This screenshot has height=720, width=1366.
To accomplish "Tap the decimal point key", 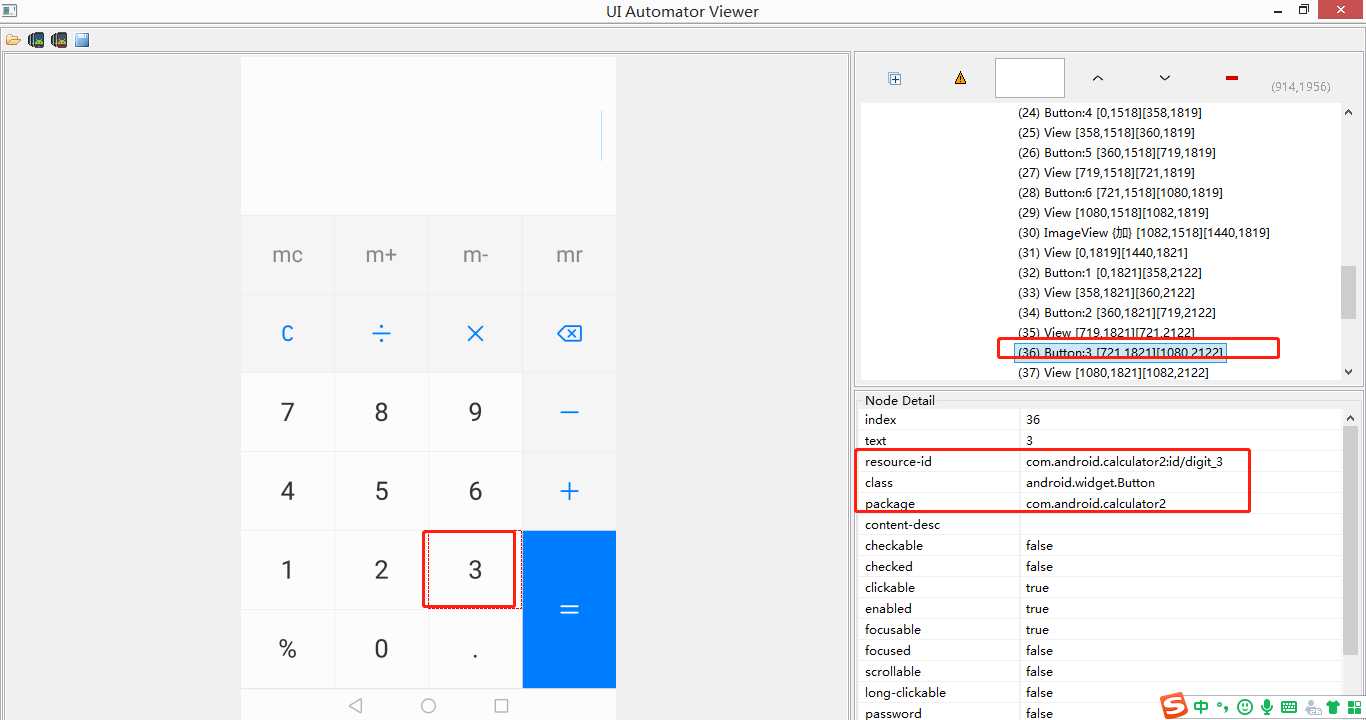I will [475, 649].
